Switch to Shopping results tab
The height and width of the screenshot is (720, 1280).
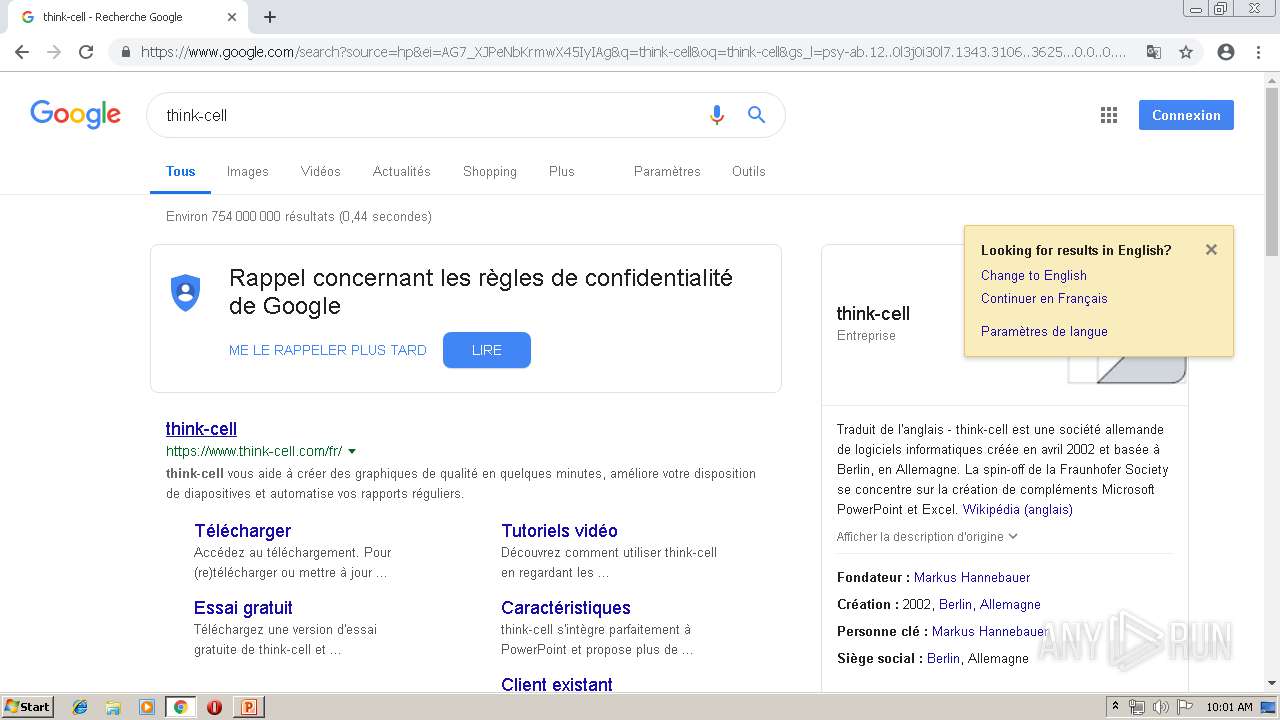(x=489, y=171)
